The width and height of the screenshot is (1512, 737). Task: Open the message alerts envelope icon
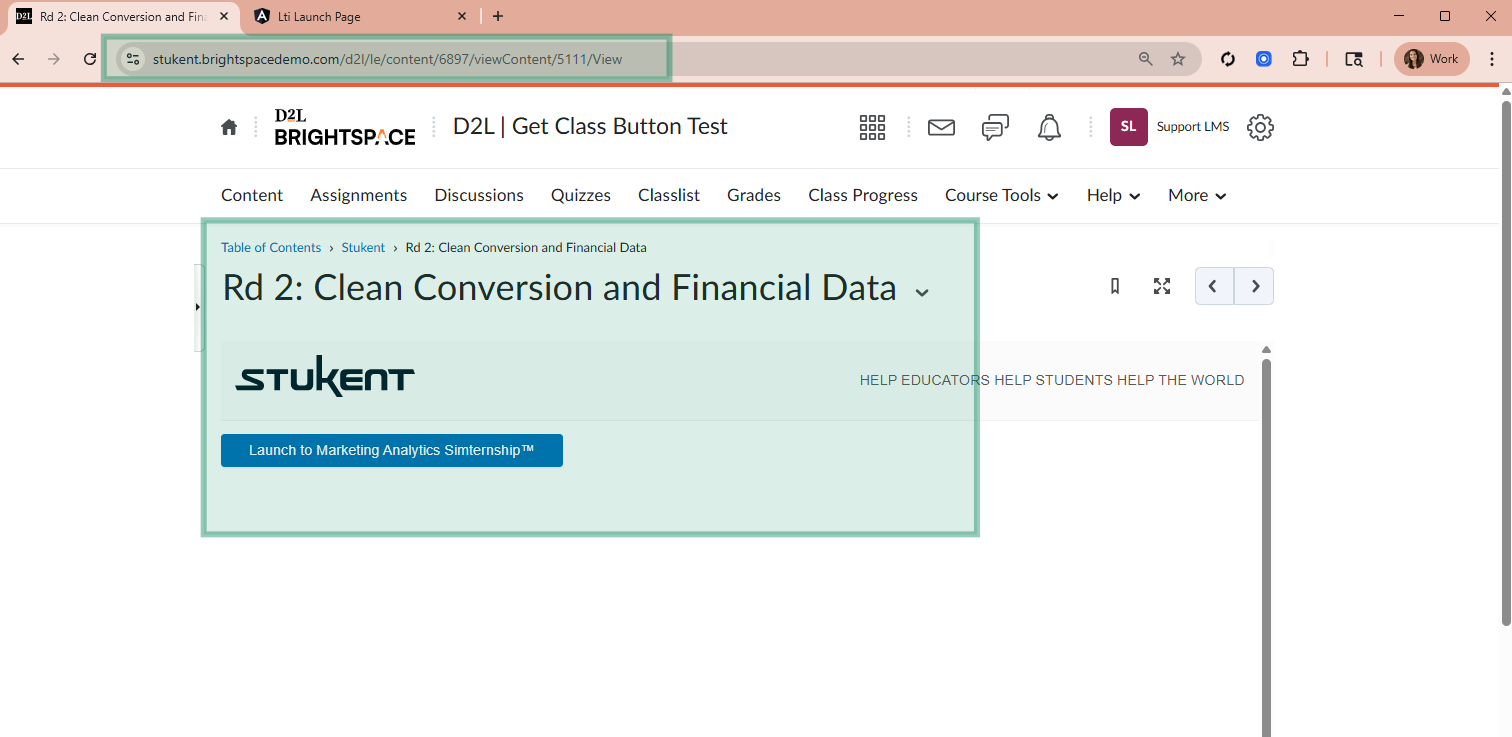pyautogui.click(x=941, y=127)
